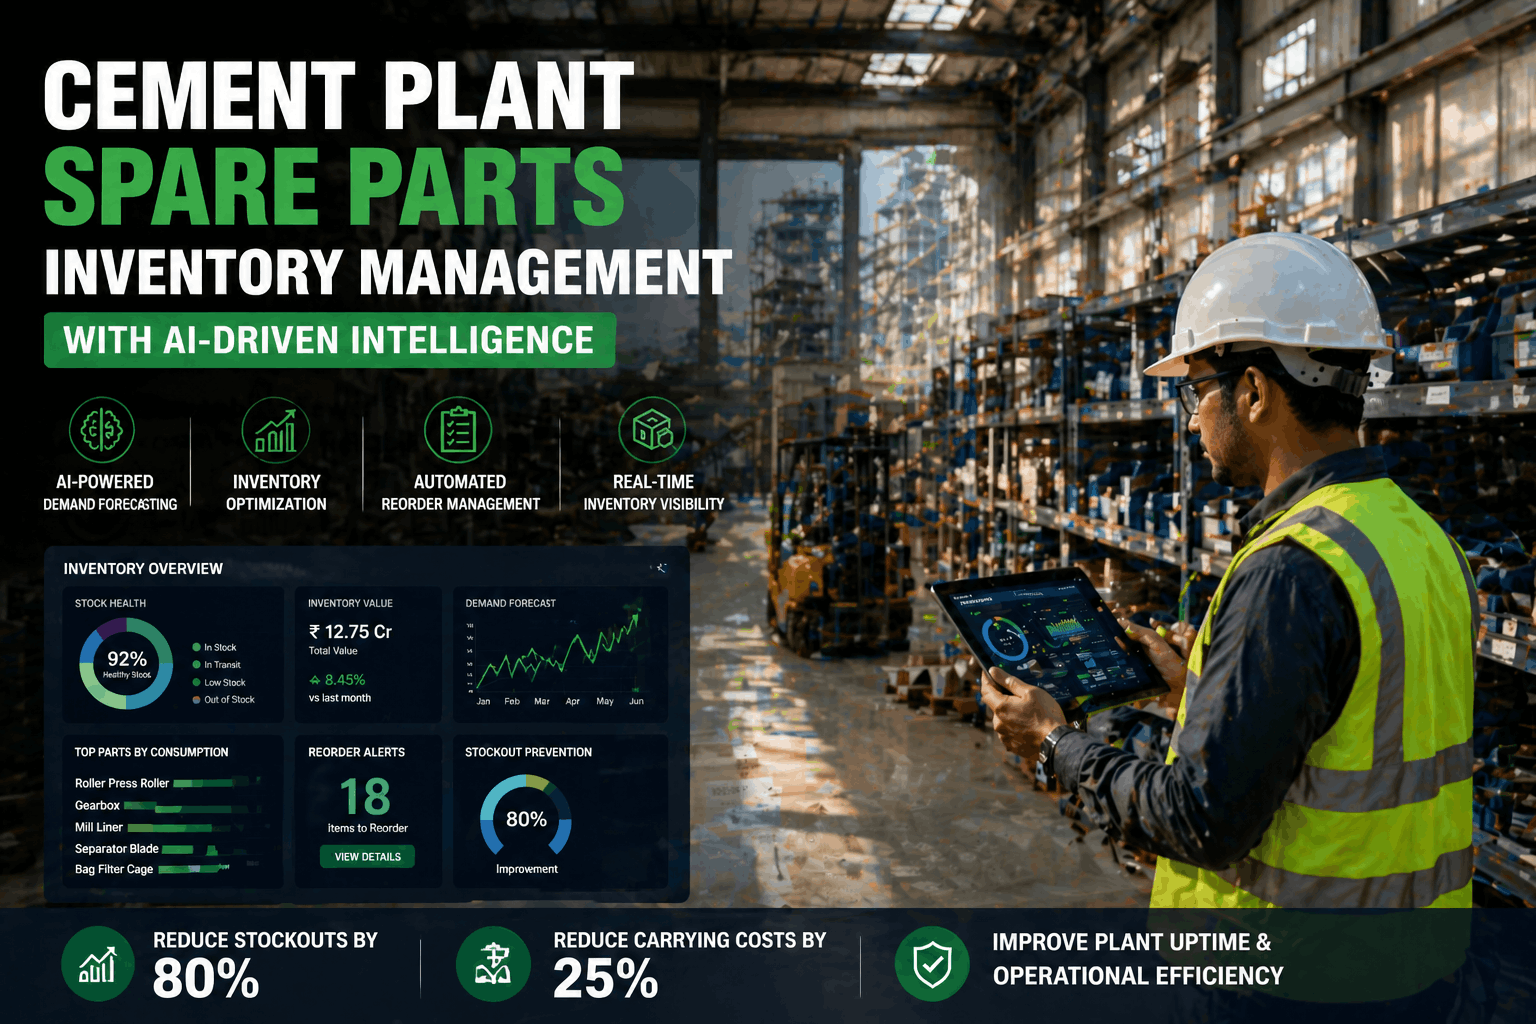
Task: Click the Inventory Optimization chart icon
Action: (x=276, y=428)
